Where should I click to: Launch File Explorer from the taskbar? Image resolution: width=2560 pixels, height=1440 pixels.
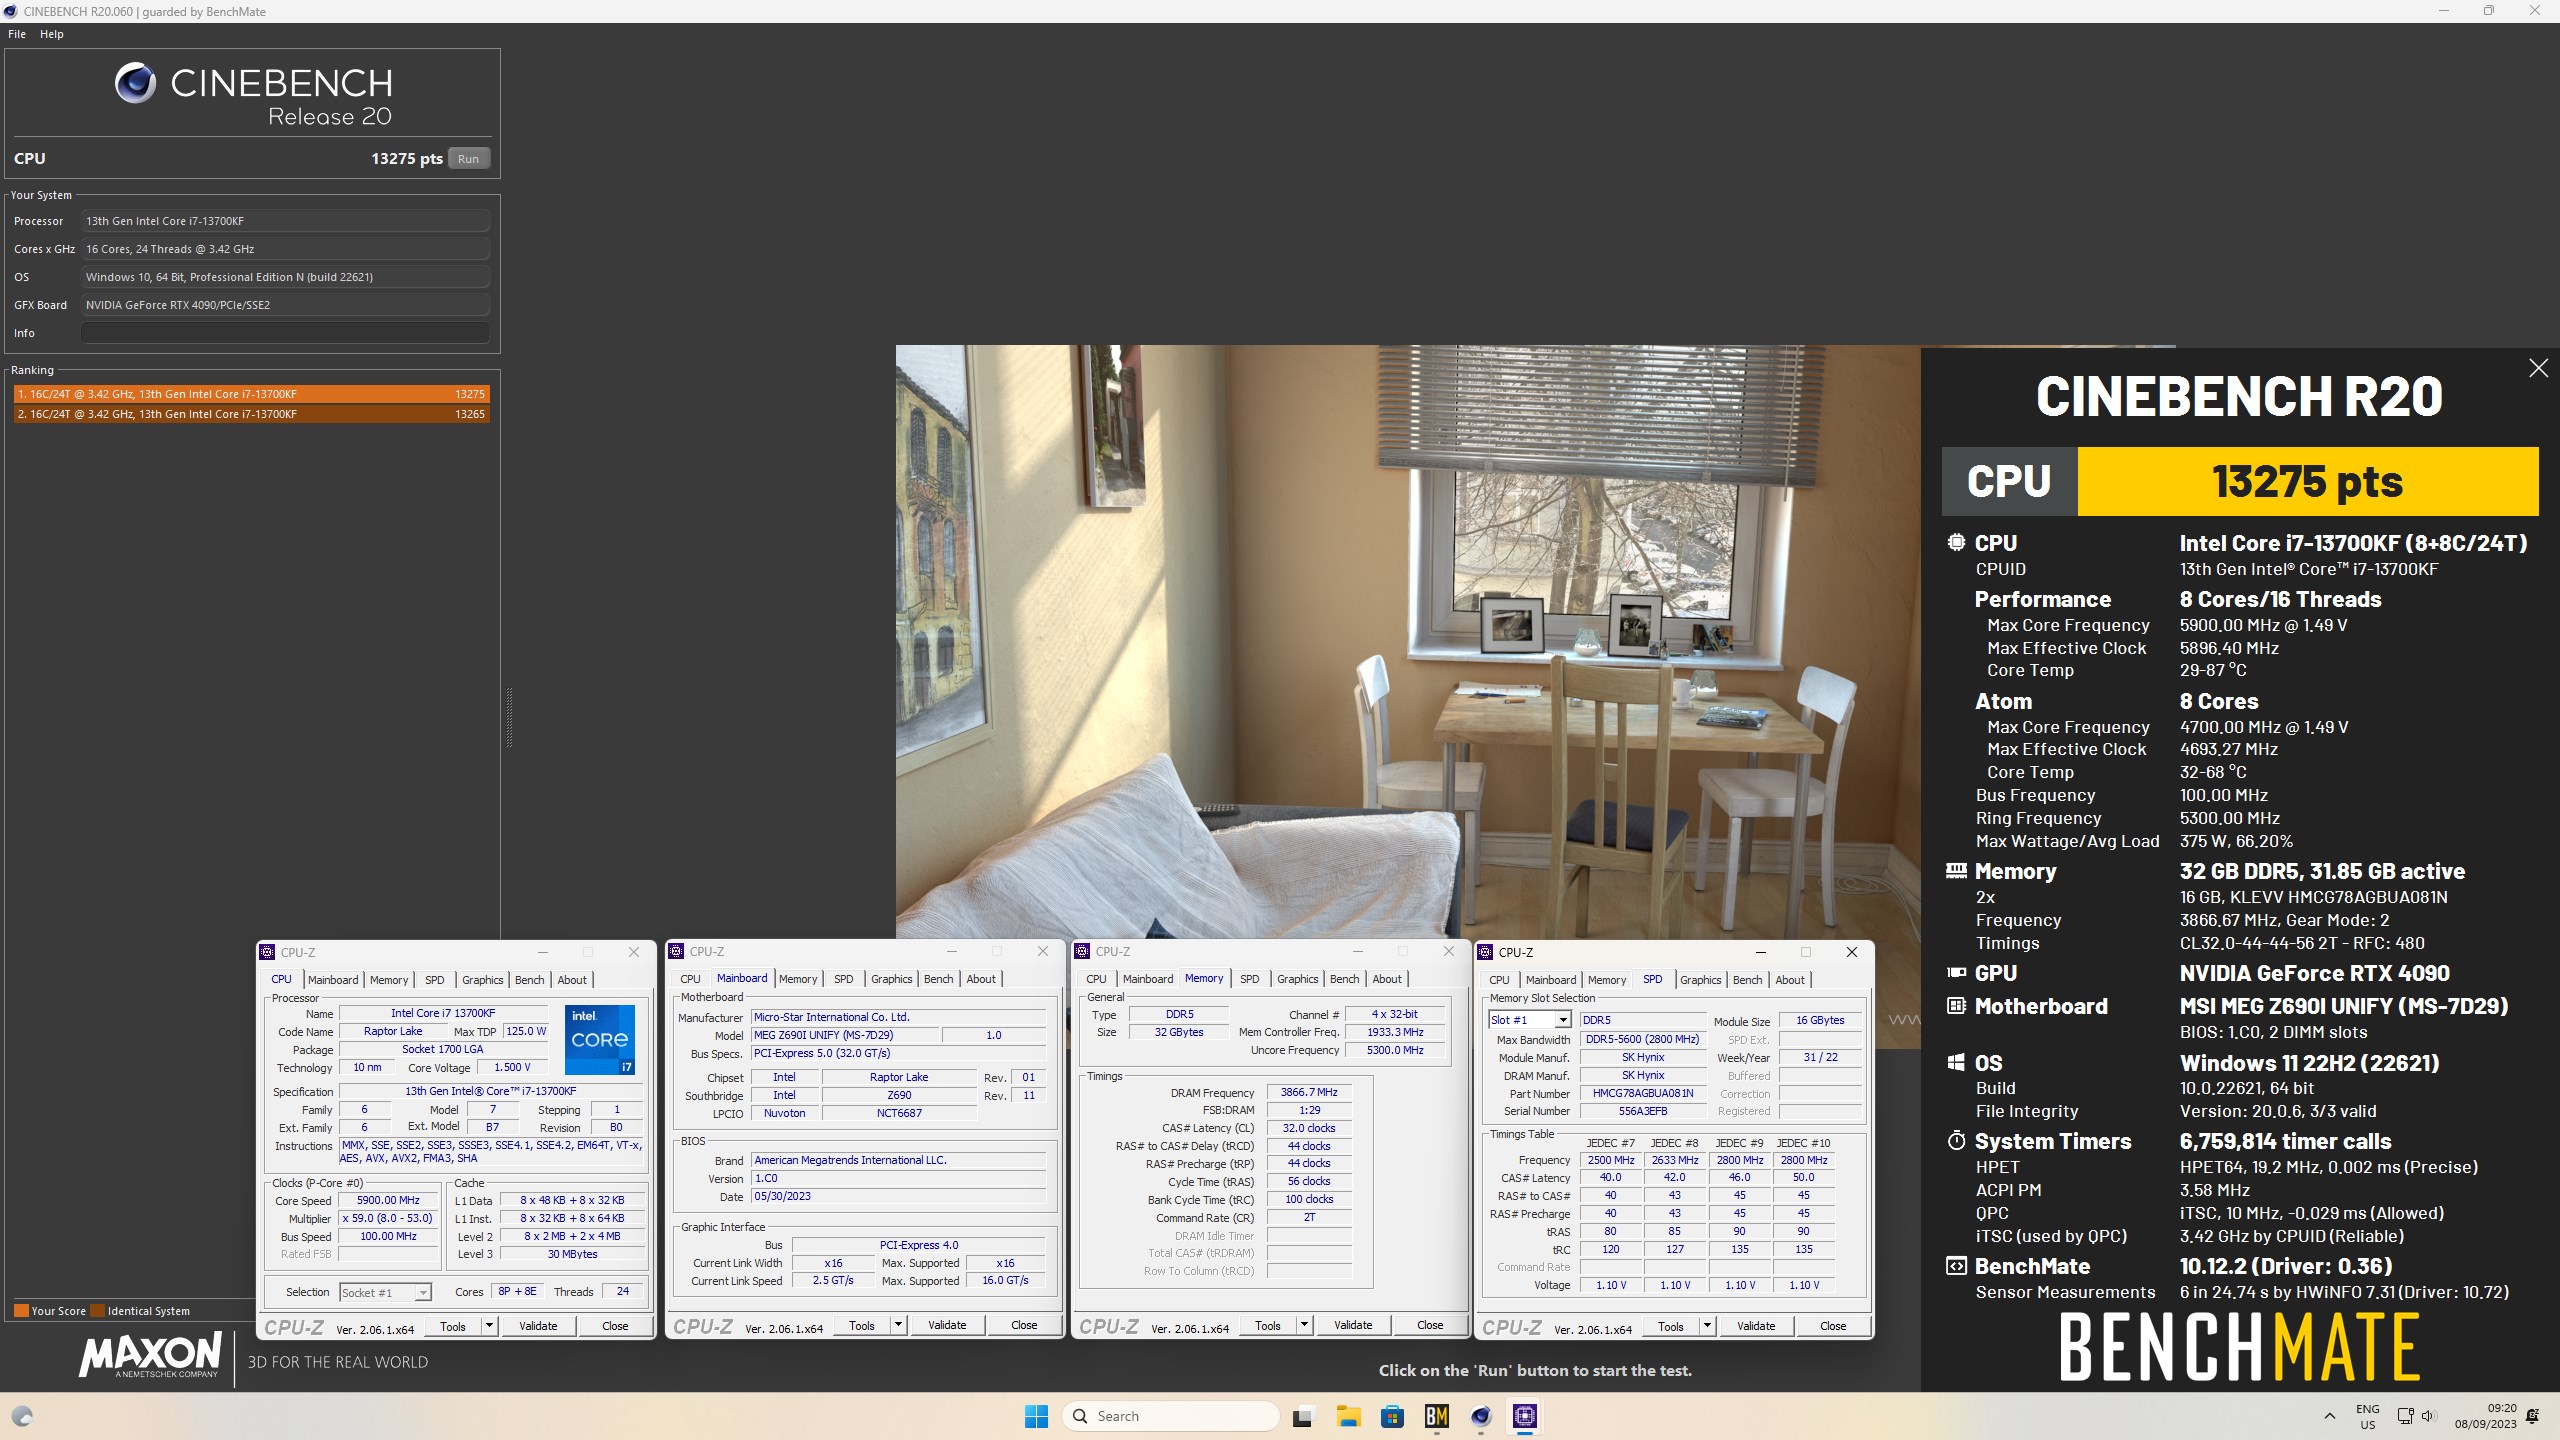pos(1348,1416)
